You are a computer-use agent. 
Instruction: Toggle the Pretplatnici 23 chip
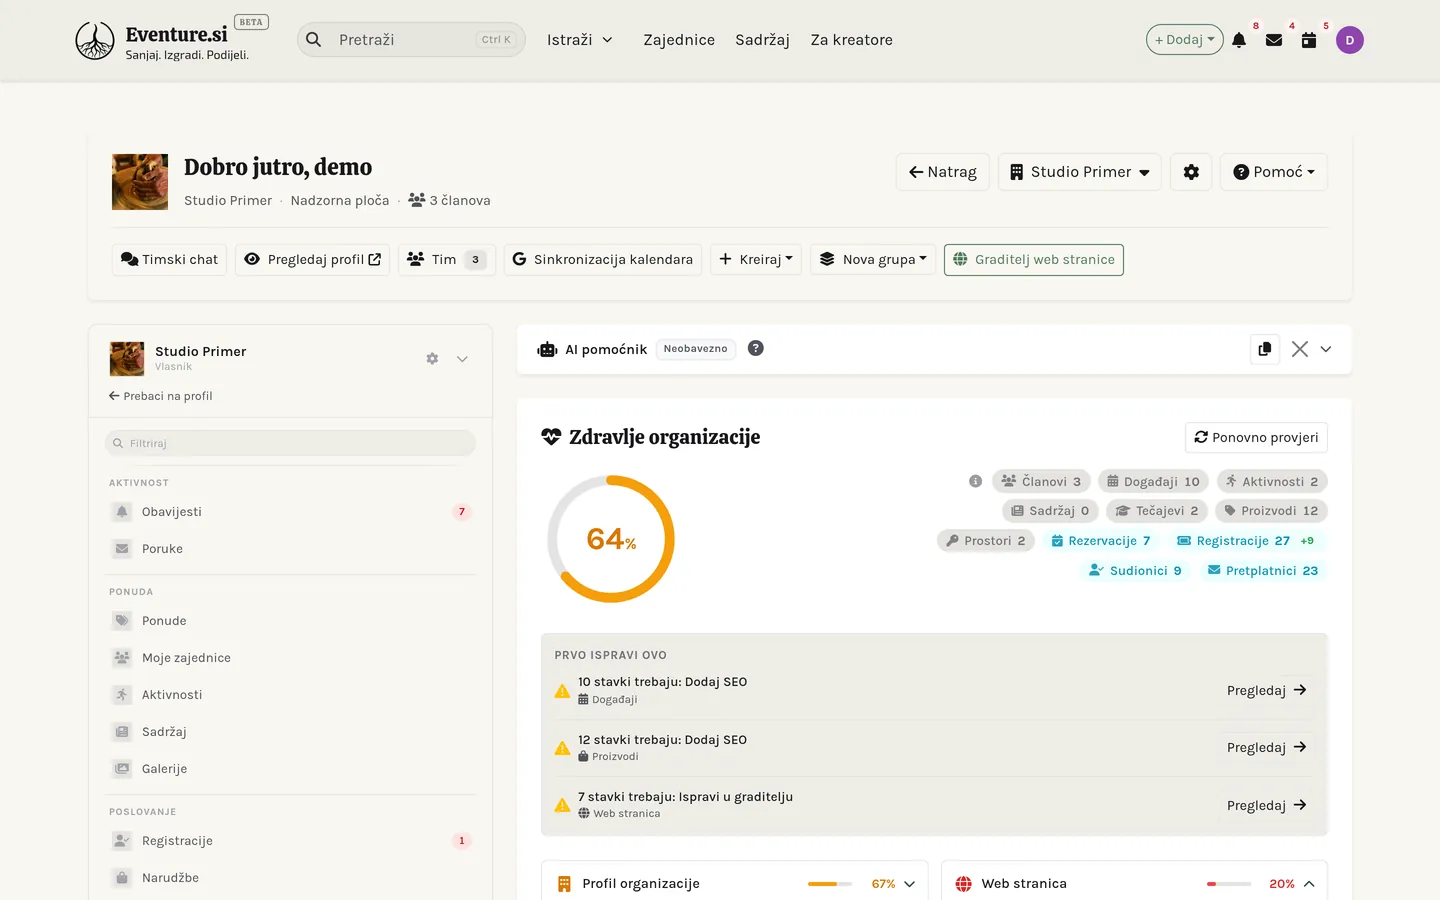pos(1263,571)
